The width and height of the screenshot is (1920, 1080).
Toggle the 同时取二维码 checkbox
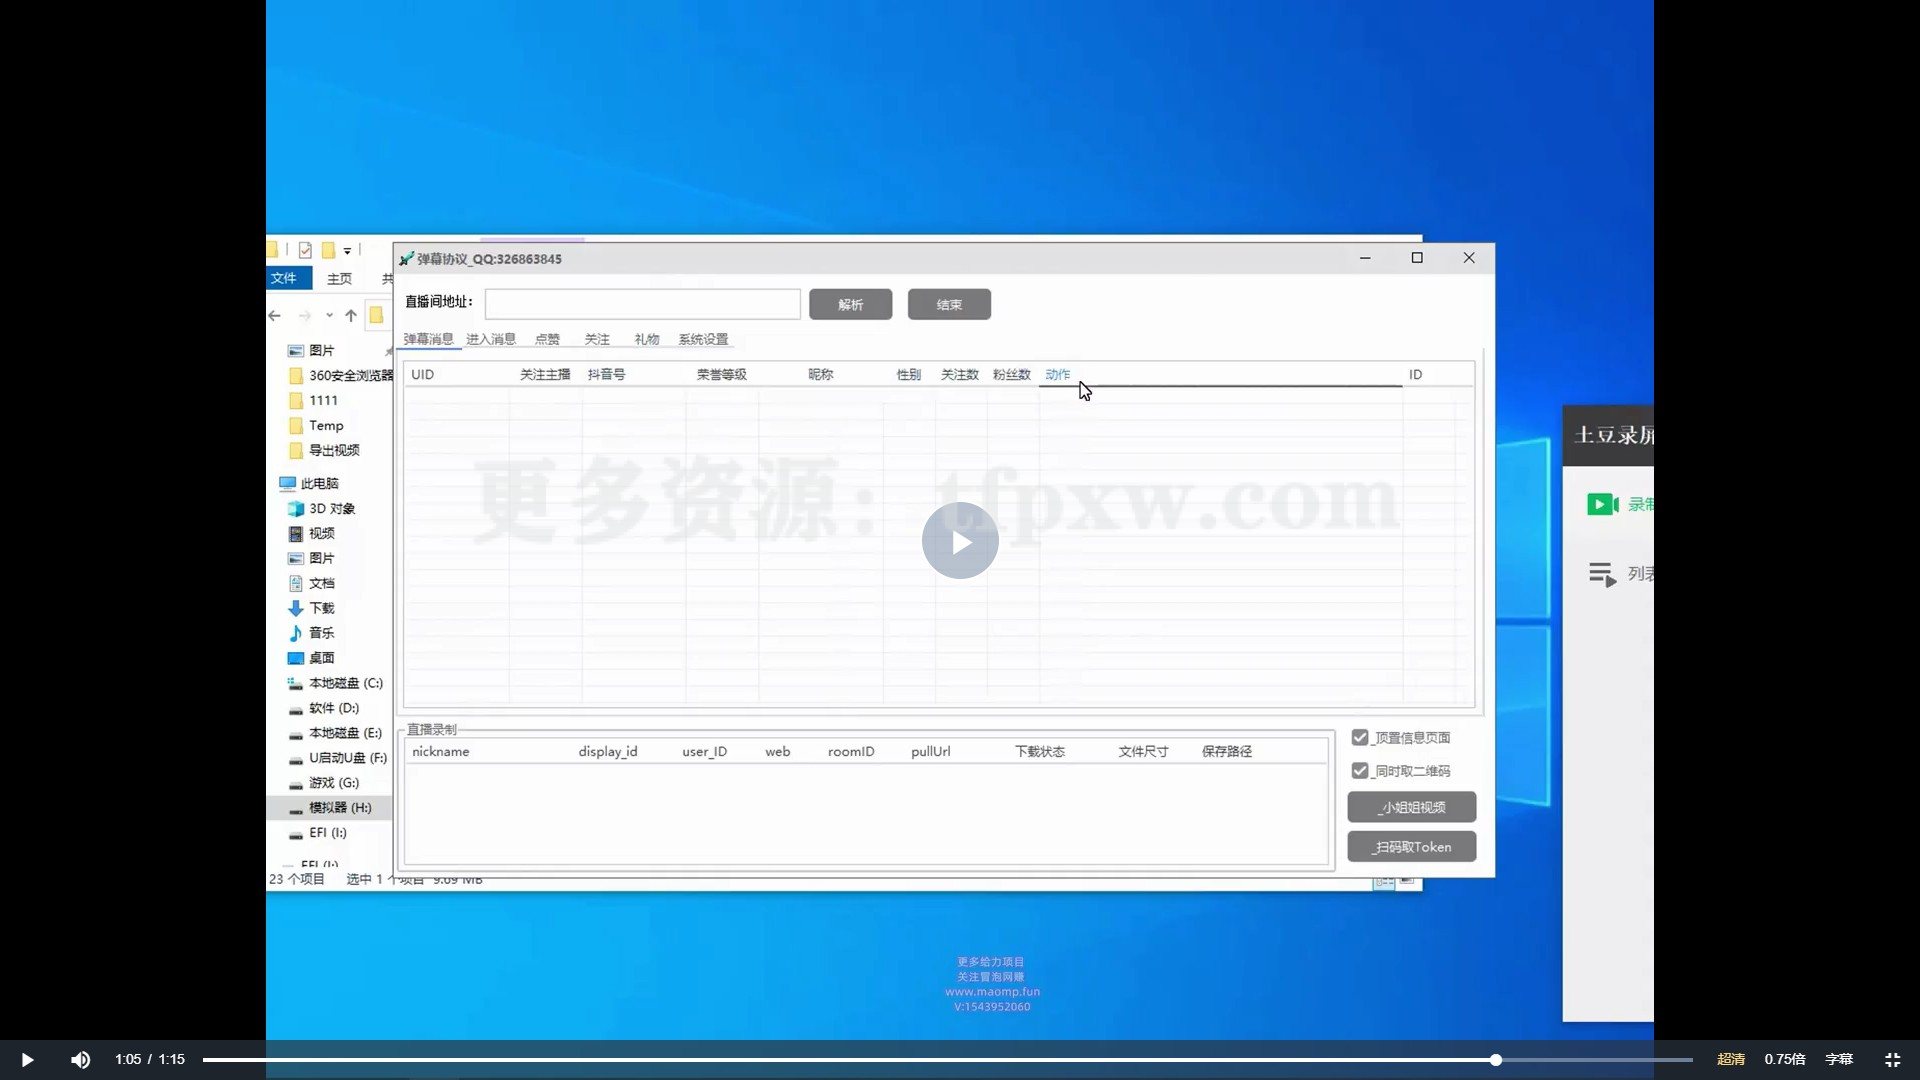[x=1360, y=771]
